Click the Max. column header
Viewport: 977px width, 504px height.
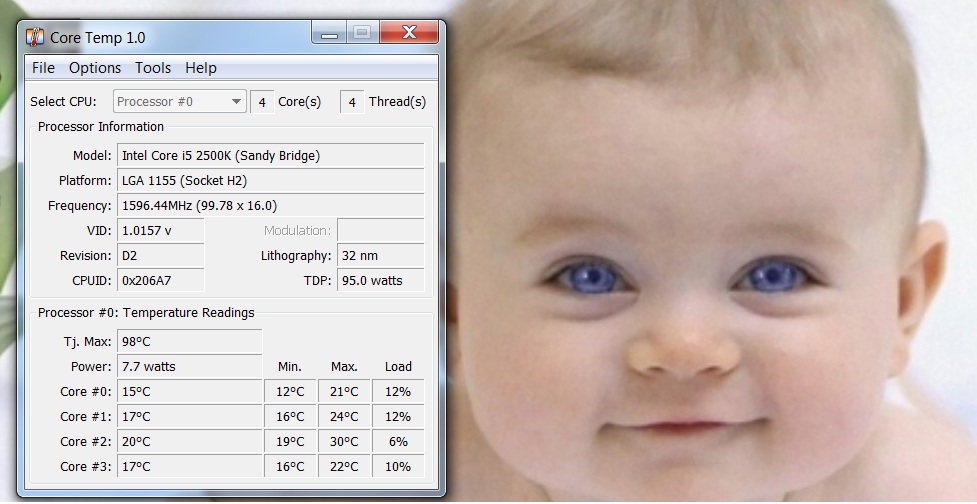pyautogui.click(x=344, y=366)
